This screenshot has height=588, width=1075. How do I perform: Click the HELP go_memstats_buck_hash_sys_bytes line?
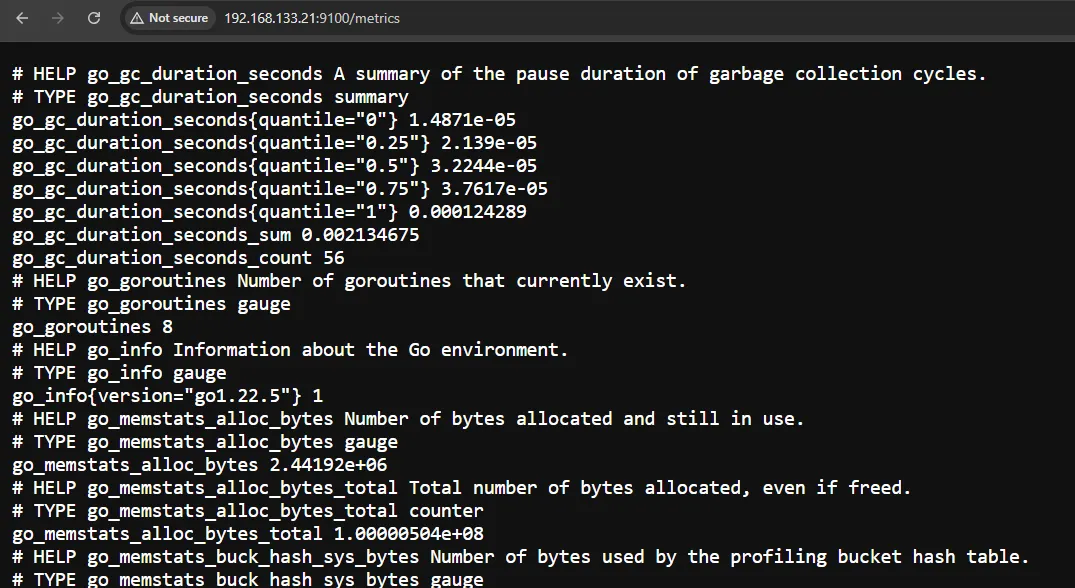coord(520,557)
